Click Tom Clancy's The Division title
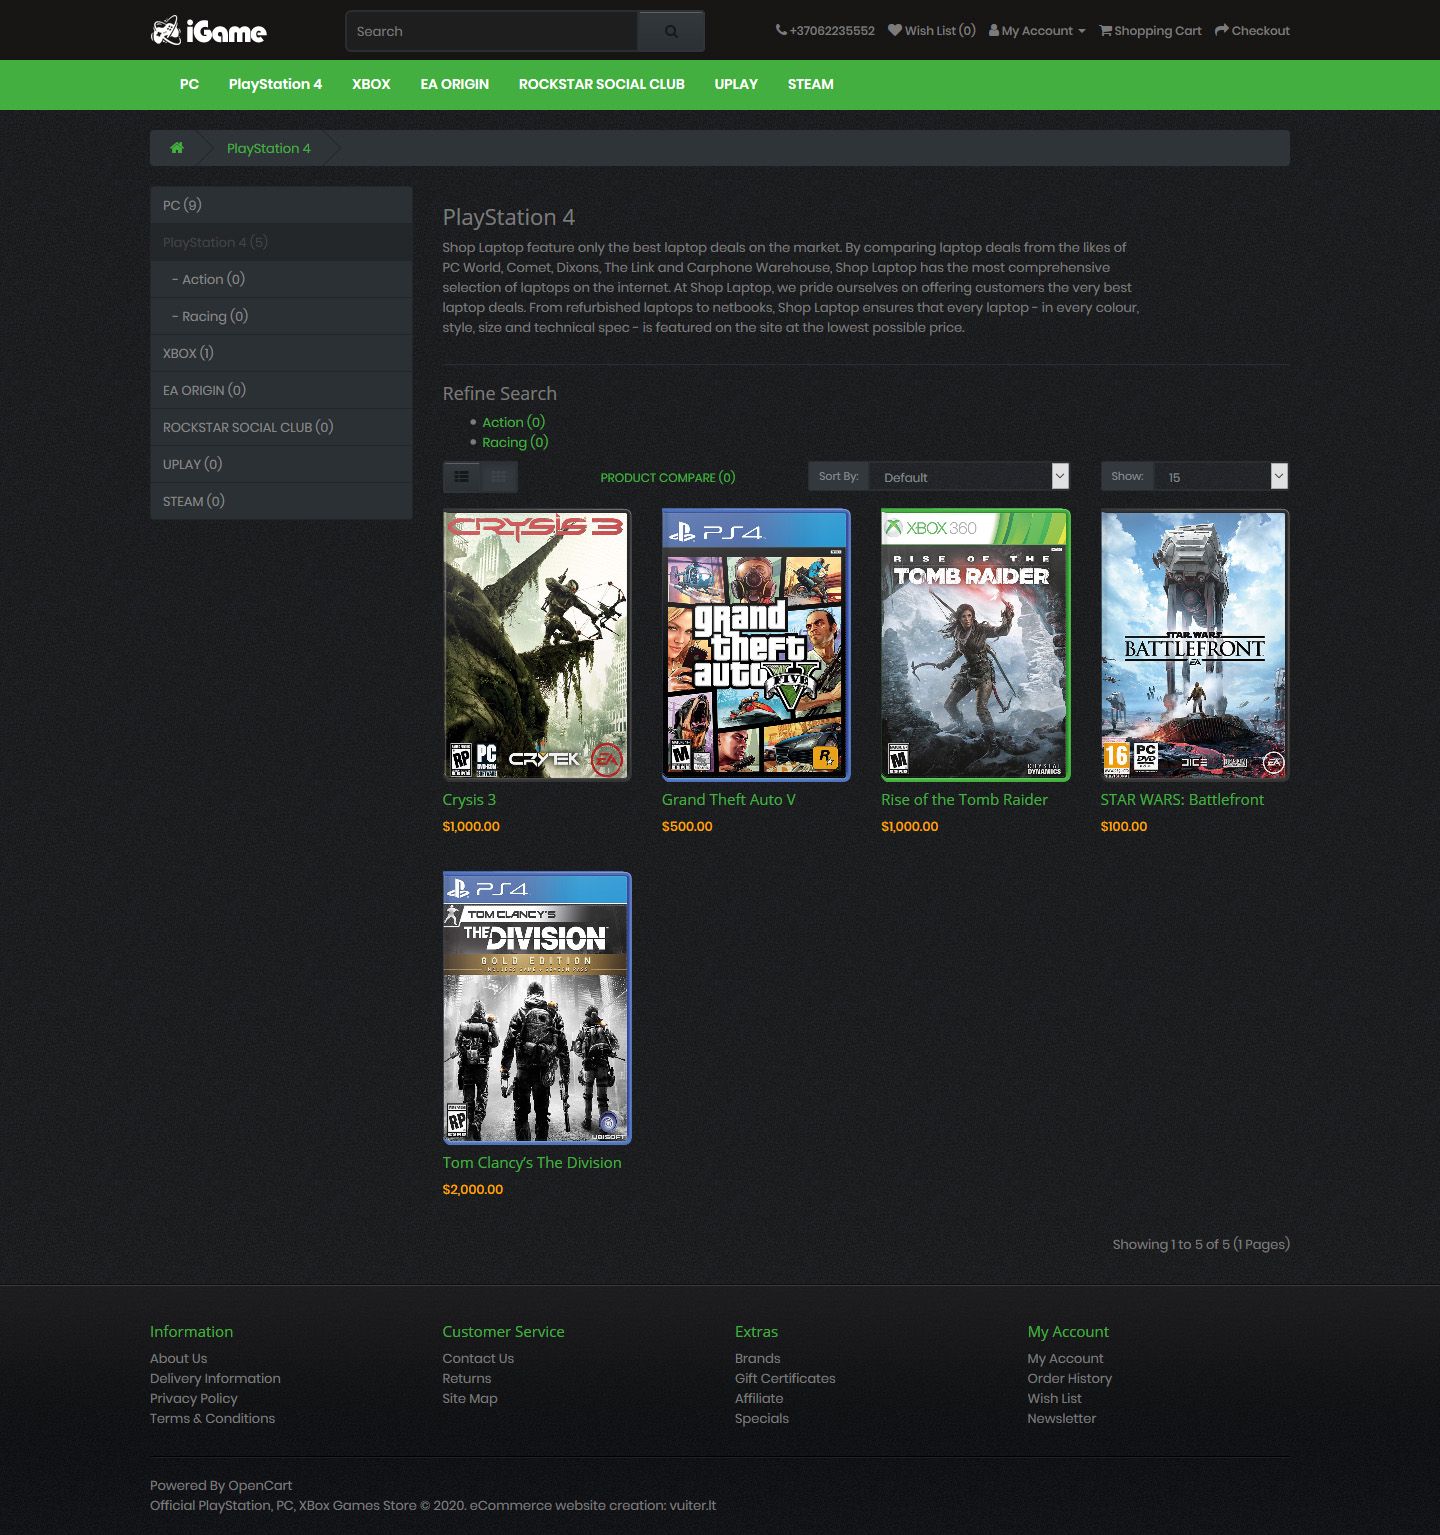The height and width of the screenshot is (1535, 1440). click(x=532, y=1162)
